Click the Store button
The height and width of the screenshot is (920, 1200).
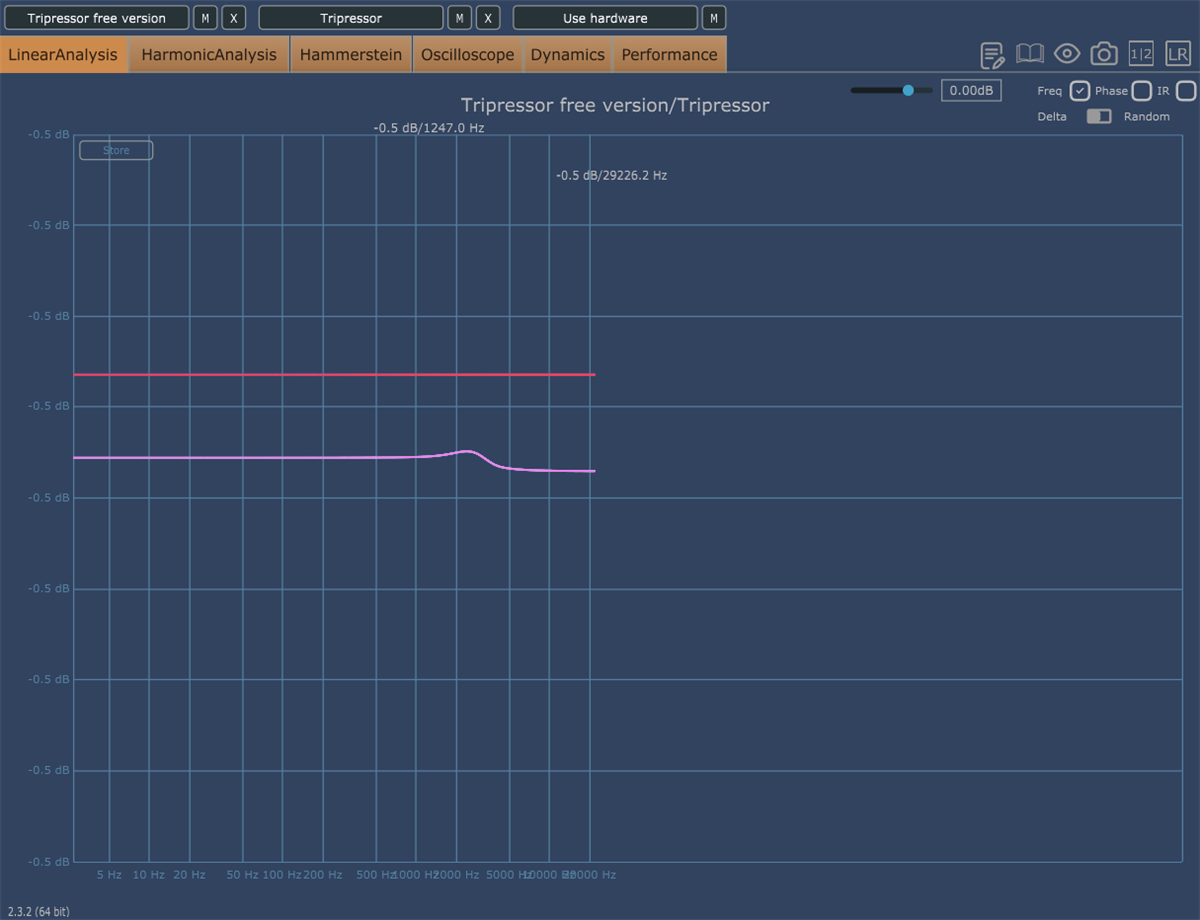(x=116, y=150)
